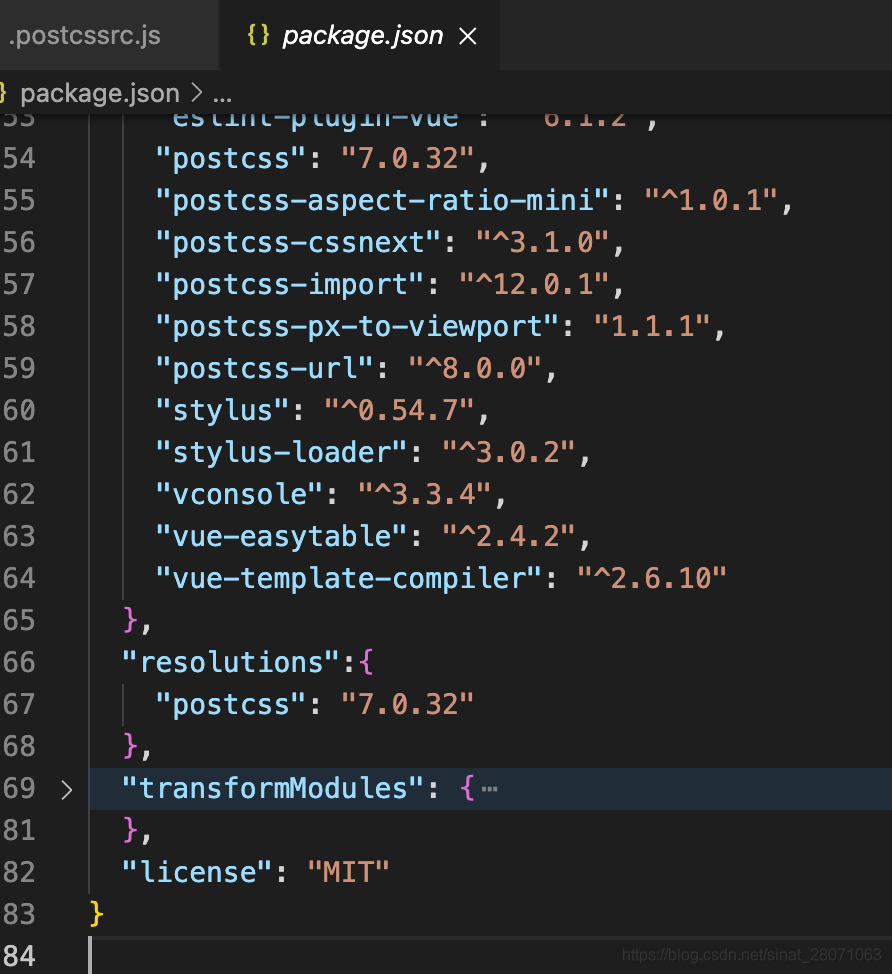Switch to the .postcssrc.js tab
The height and width of the screenshot is (974, 892).
tap(85, 35)
